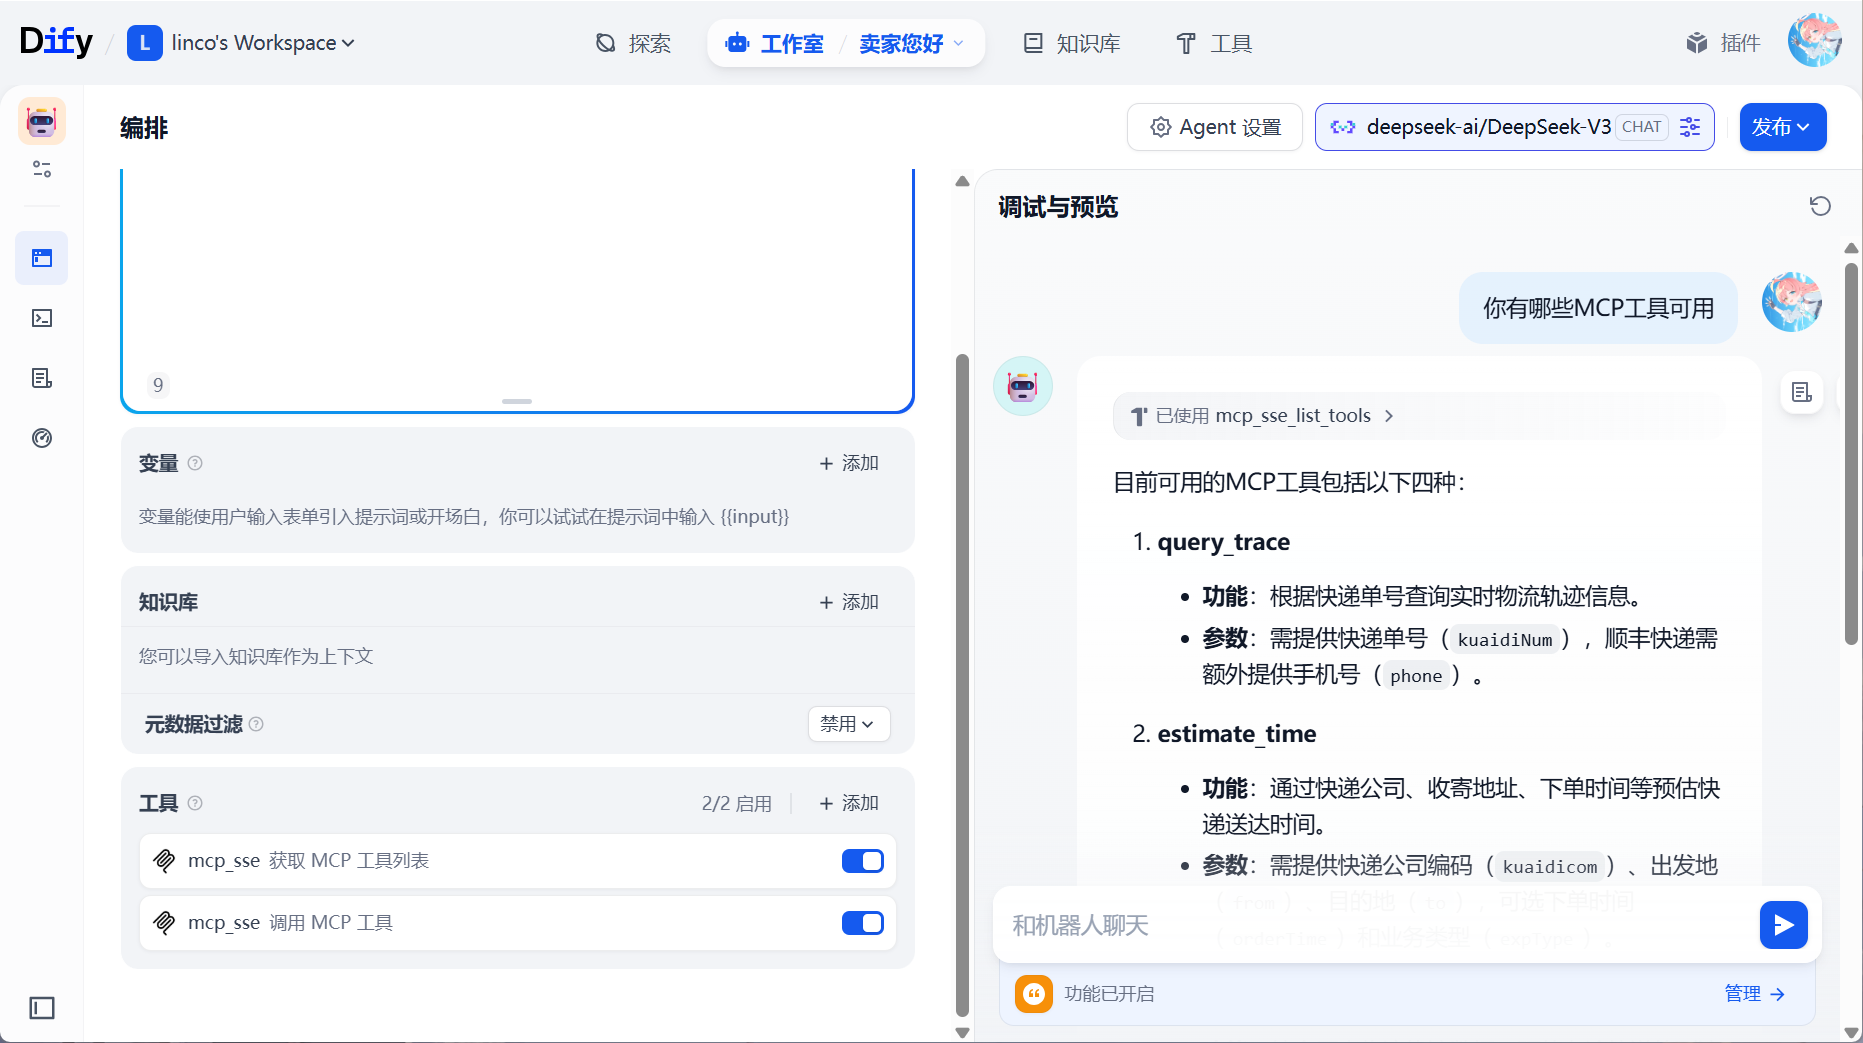Screen dimensions: 1863x1043
Task: Click the 你有哪些MCP工具可用 message bubble
Action: pyautogui.click(x=1598, y=308)
